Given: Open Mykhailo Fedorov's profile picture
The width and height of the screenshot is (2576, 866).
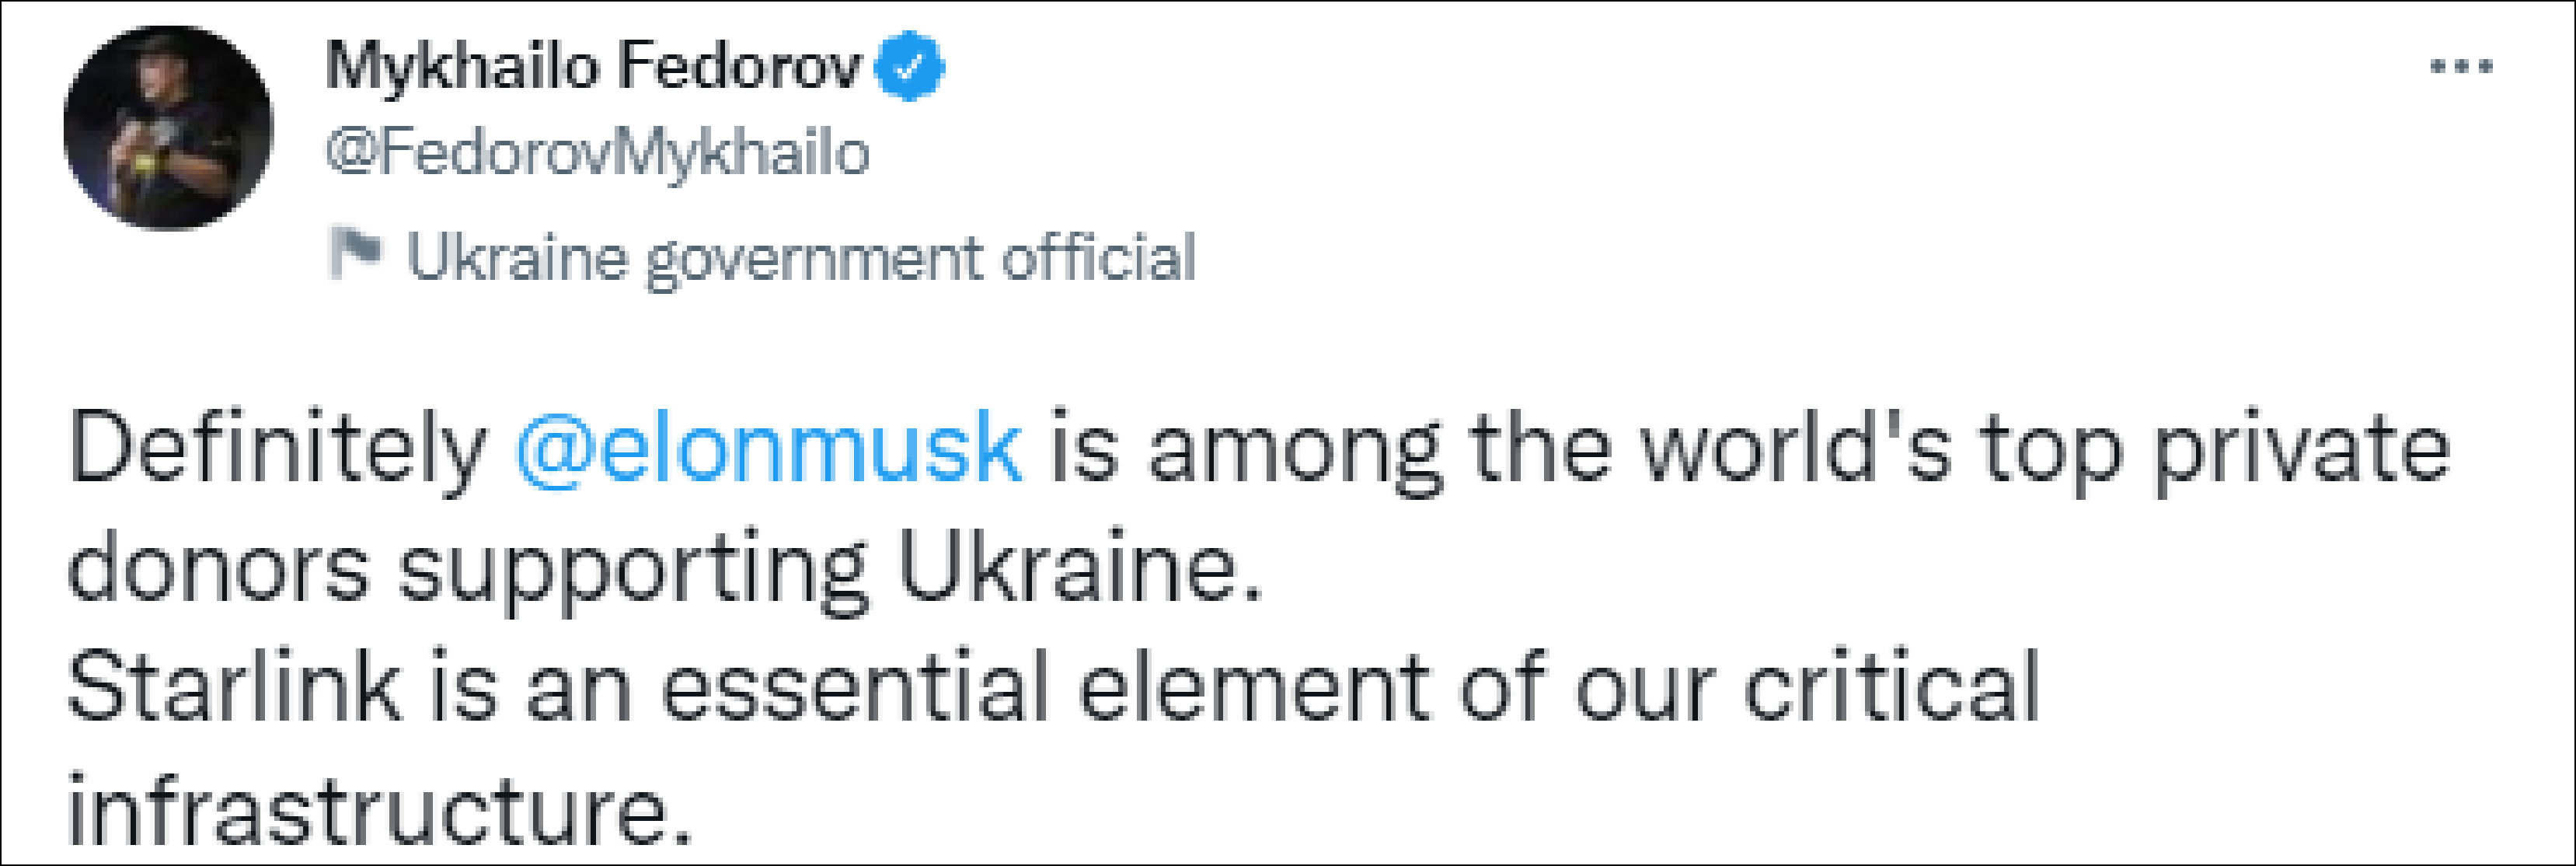Looking at the screenshot, I should pos(168,128).
